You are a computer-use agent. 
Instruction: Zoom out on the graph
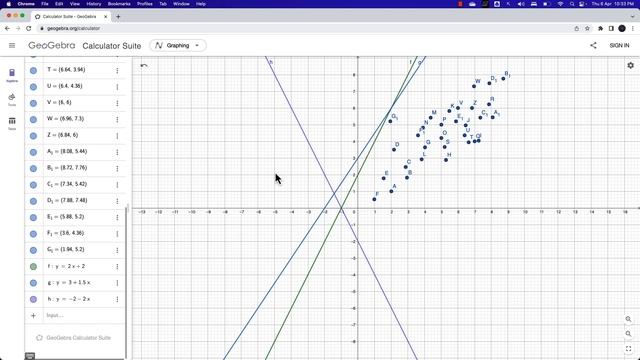point(628,334)
